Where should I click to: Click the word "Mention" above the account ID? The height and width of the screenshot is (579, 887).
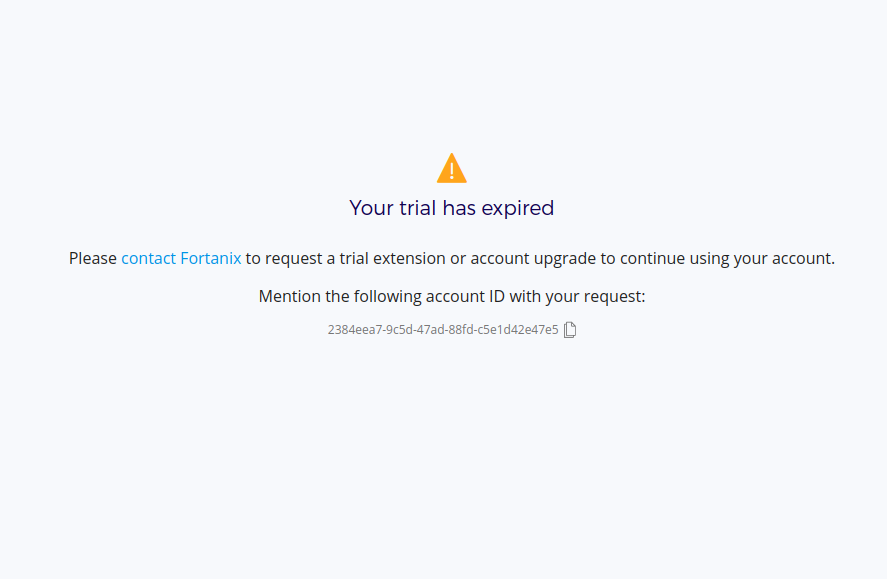click(290, 296)
